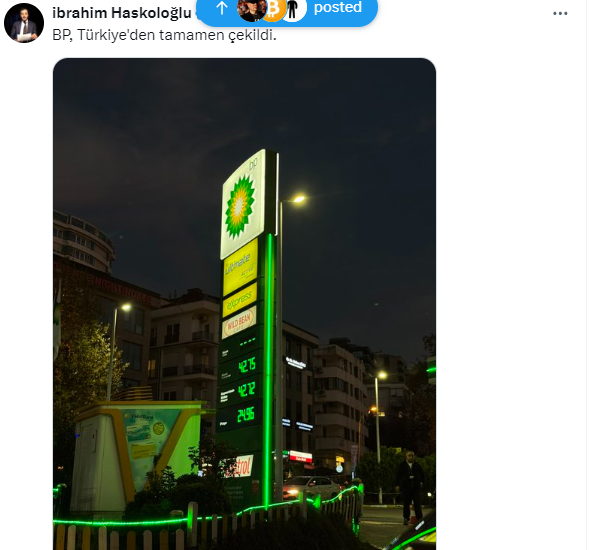Click the green 24.96 price display
This screenshot has height=550, width=593.
tap(245, 415)
